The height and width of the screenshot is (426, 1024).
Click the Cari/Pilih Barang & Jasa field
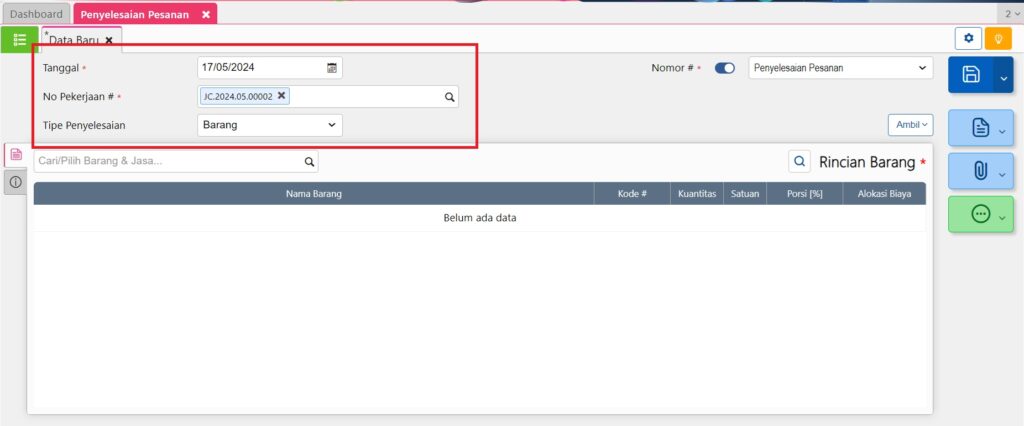pos(176,161)
